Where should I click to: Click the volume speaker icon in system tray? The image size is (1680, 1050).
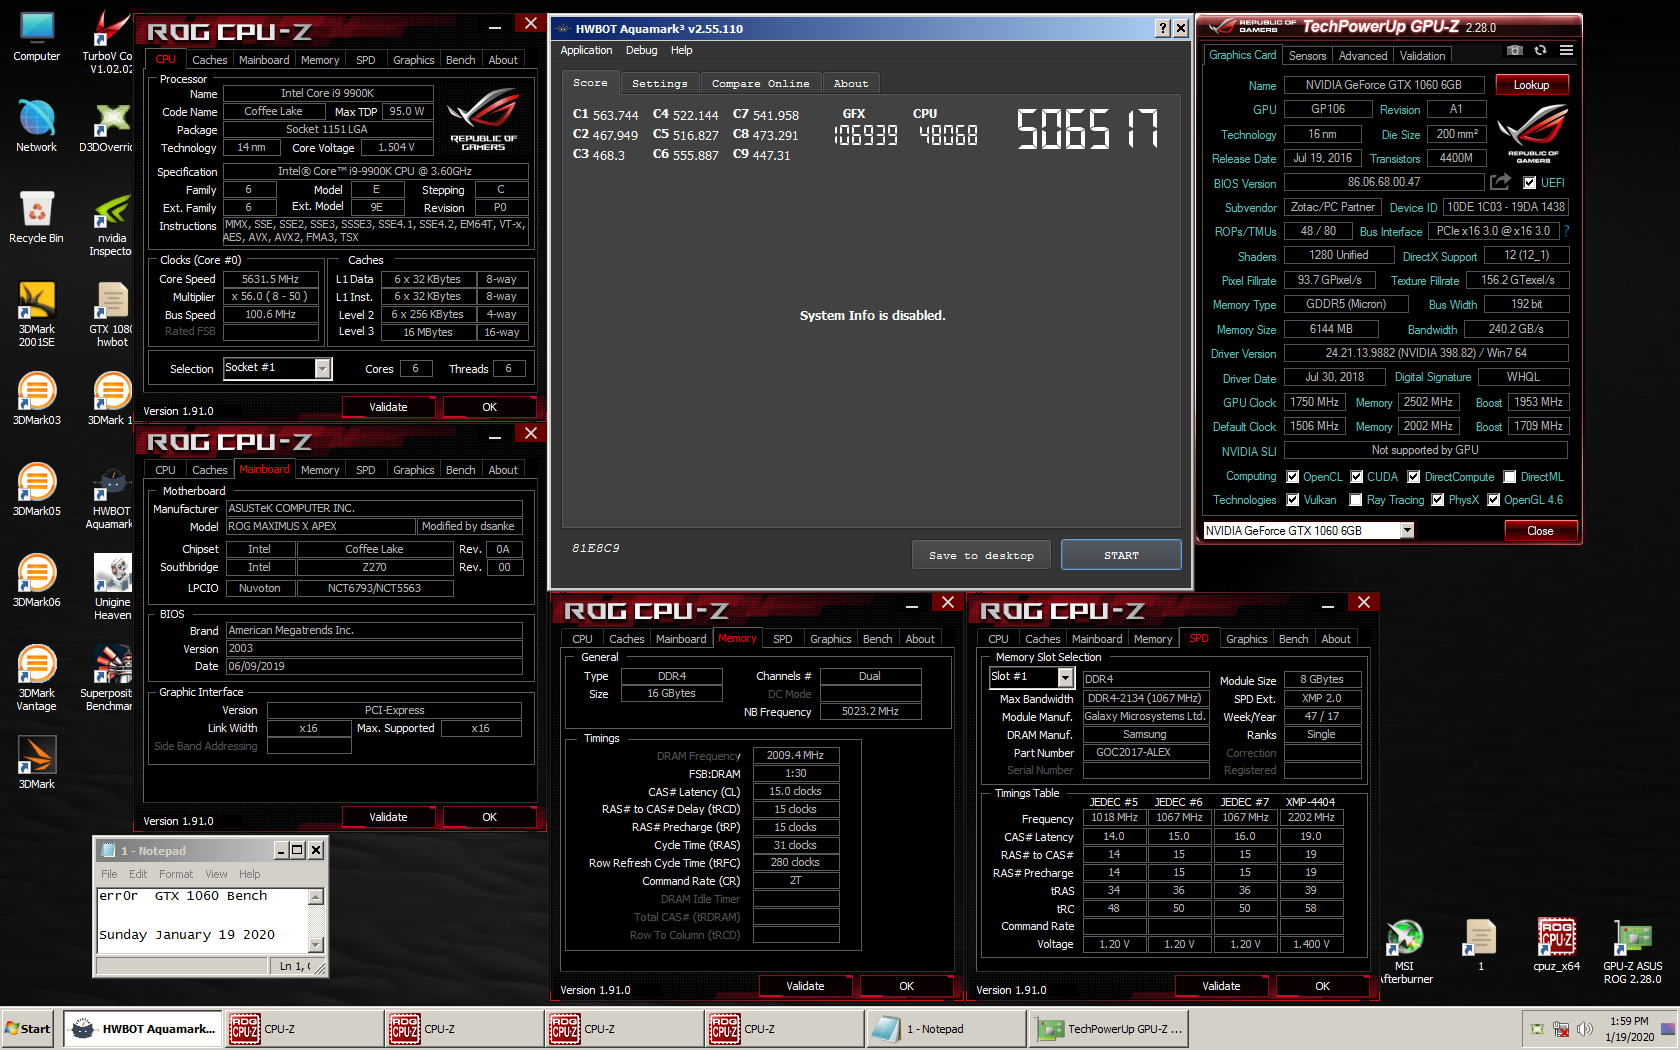pyautogui.click(x=1584, y=1029)
